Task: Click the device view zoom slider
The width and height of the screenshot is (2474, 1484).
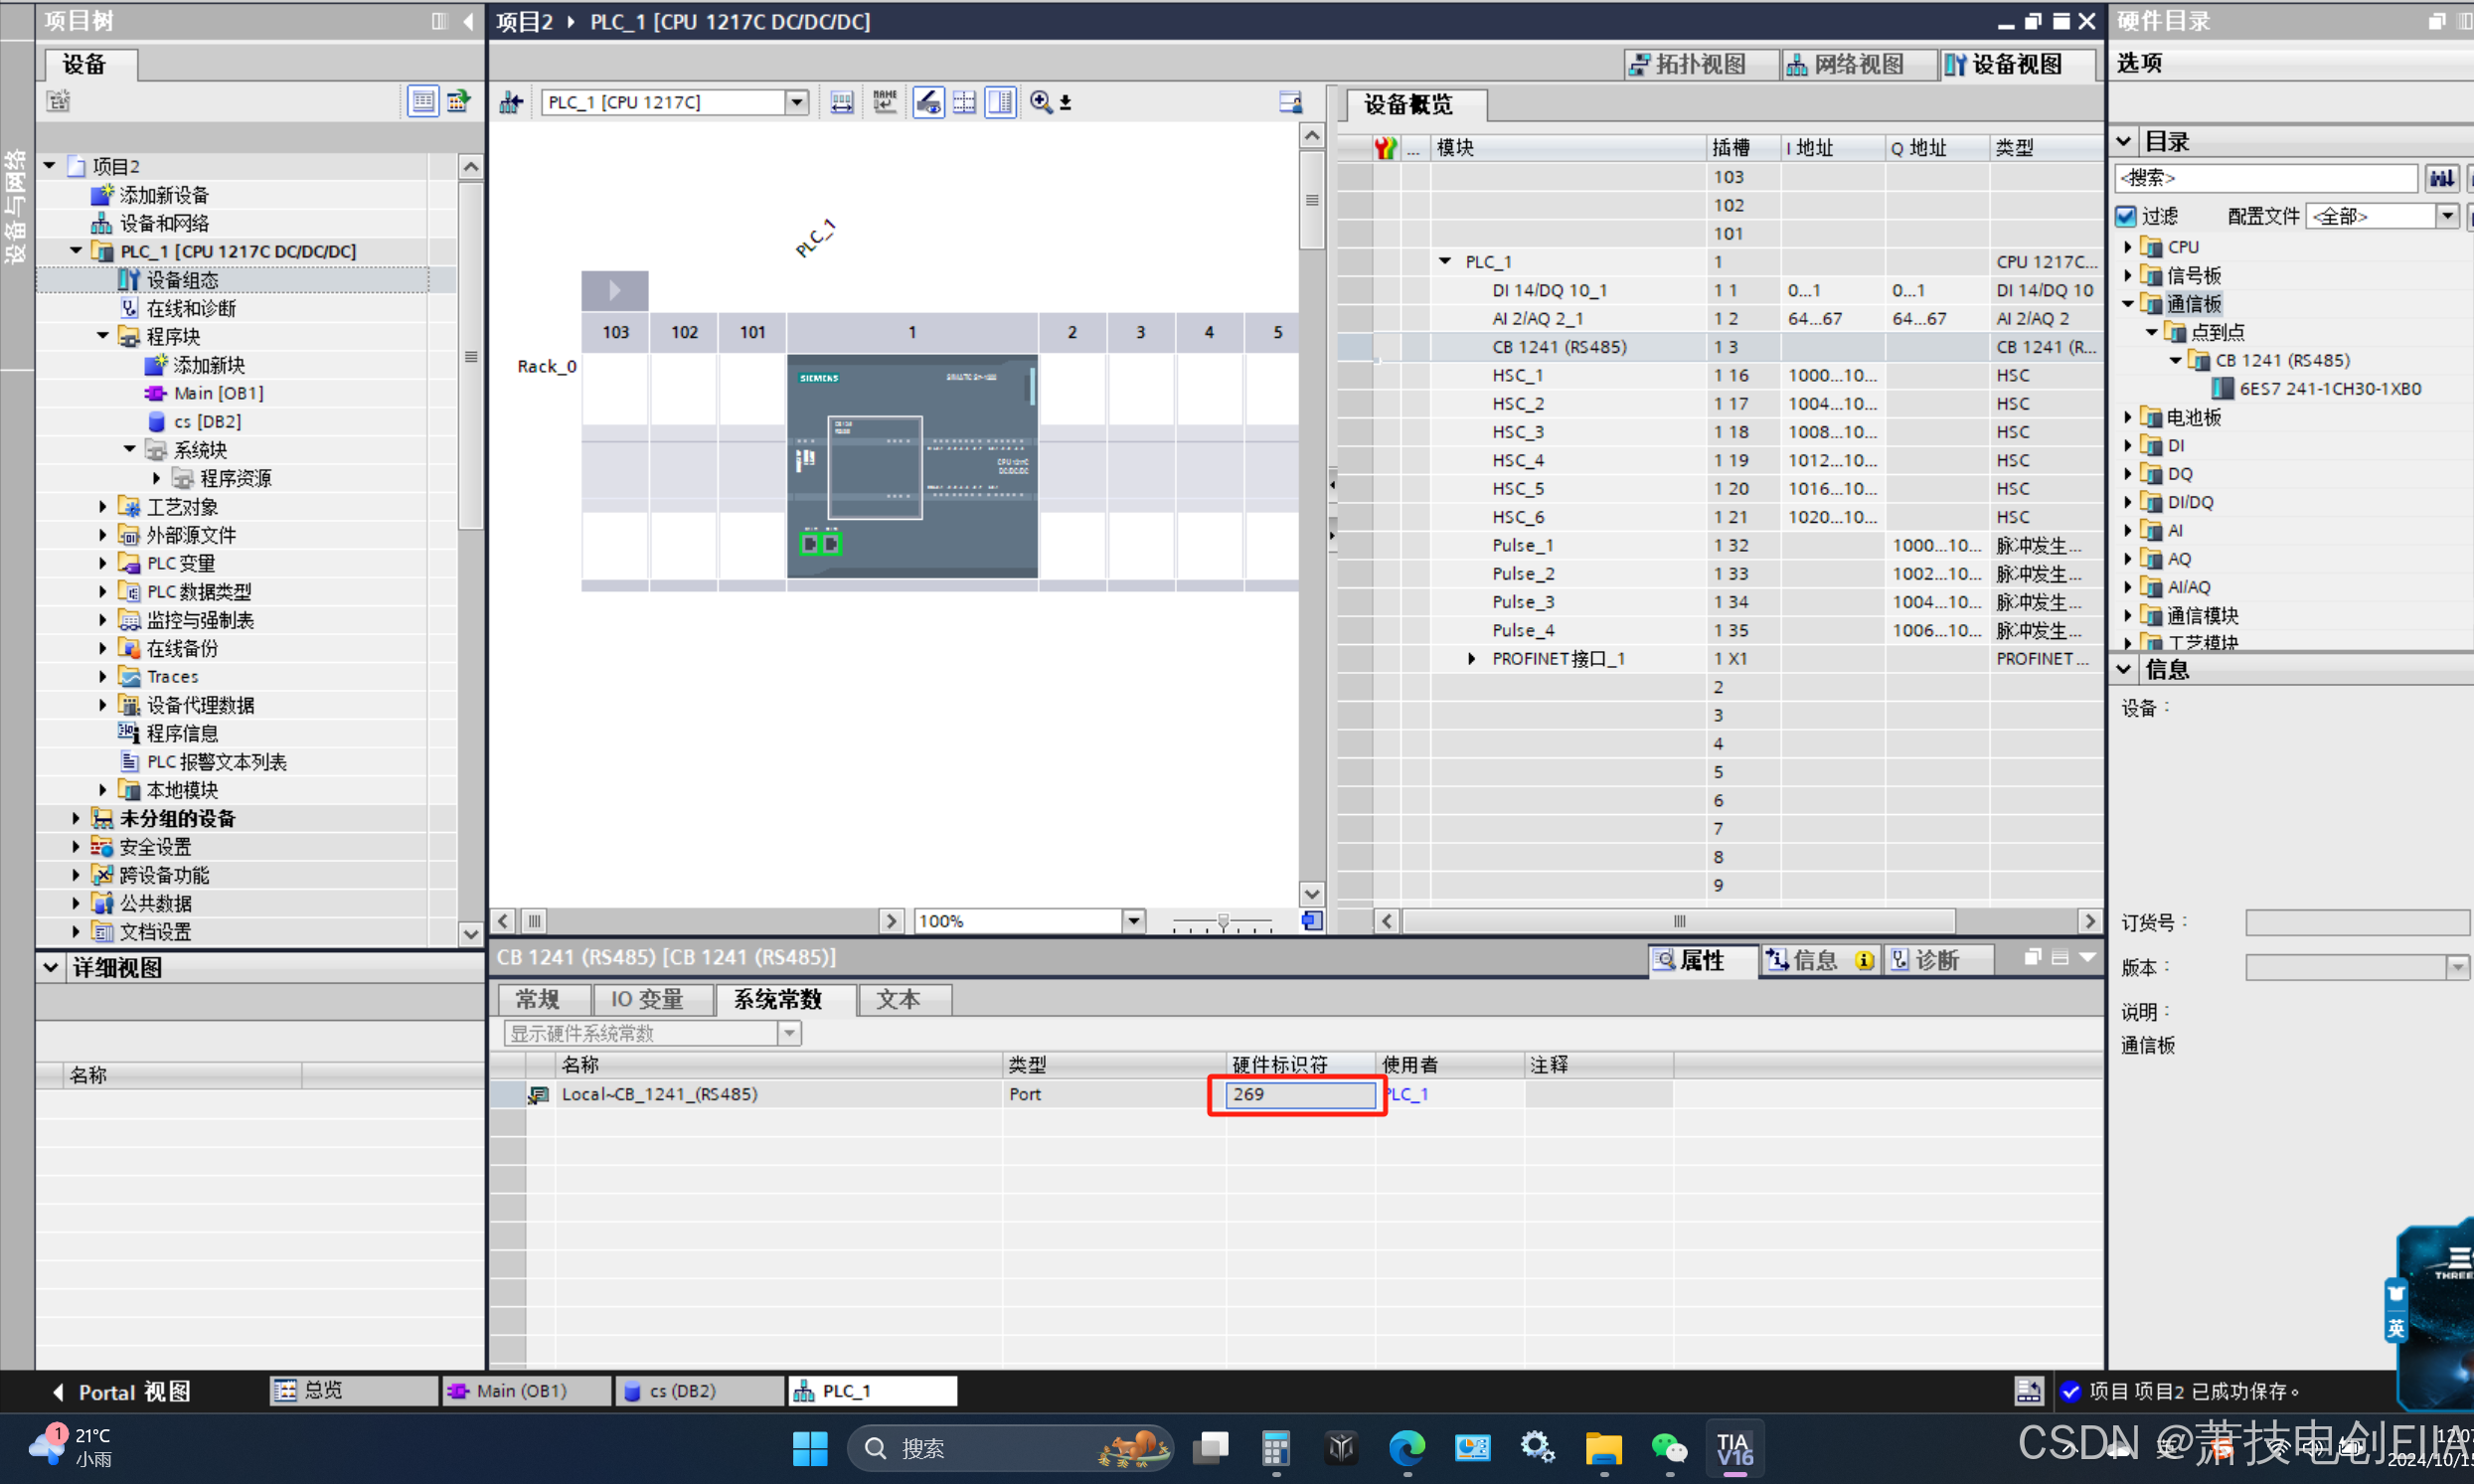Action: click(1222, 921)
